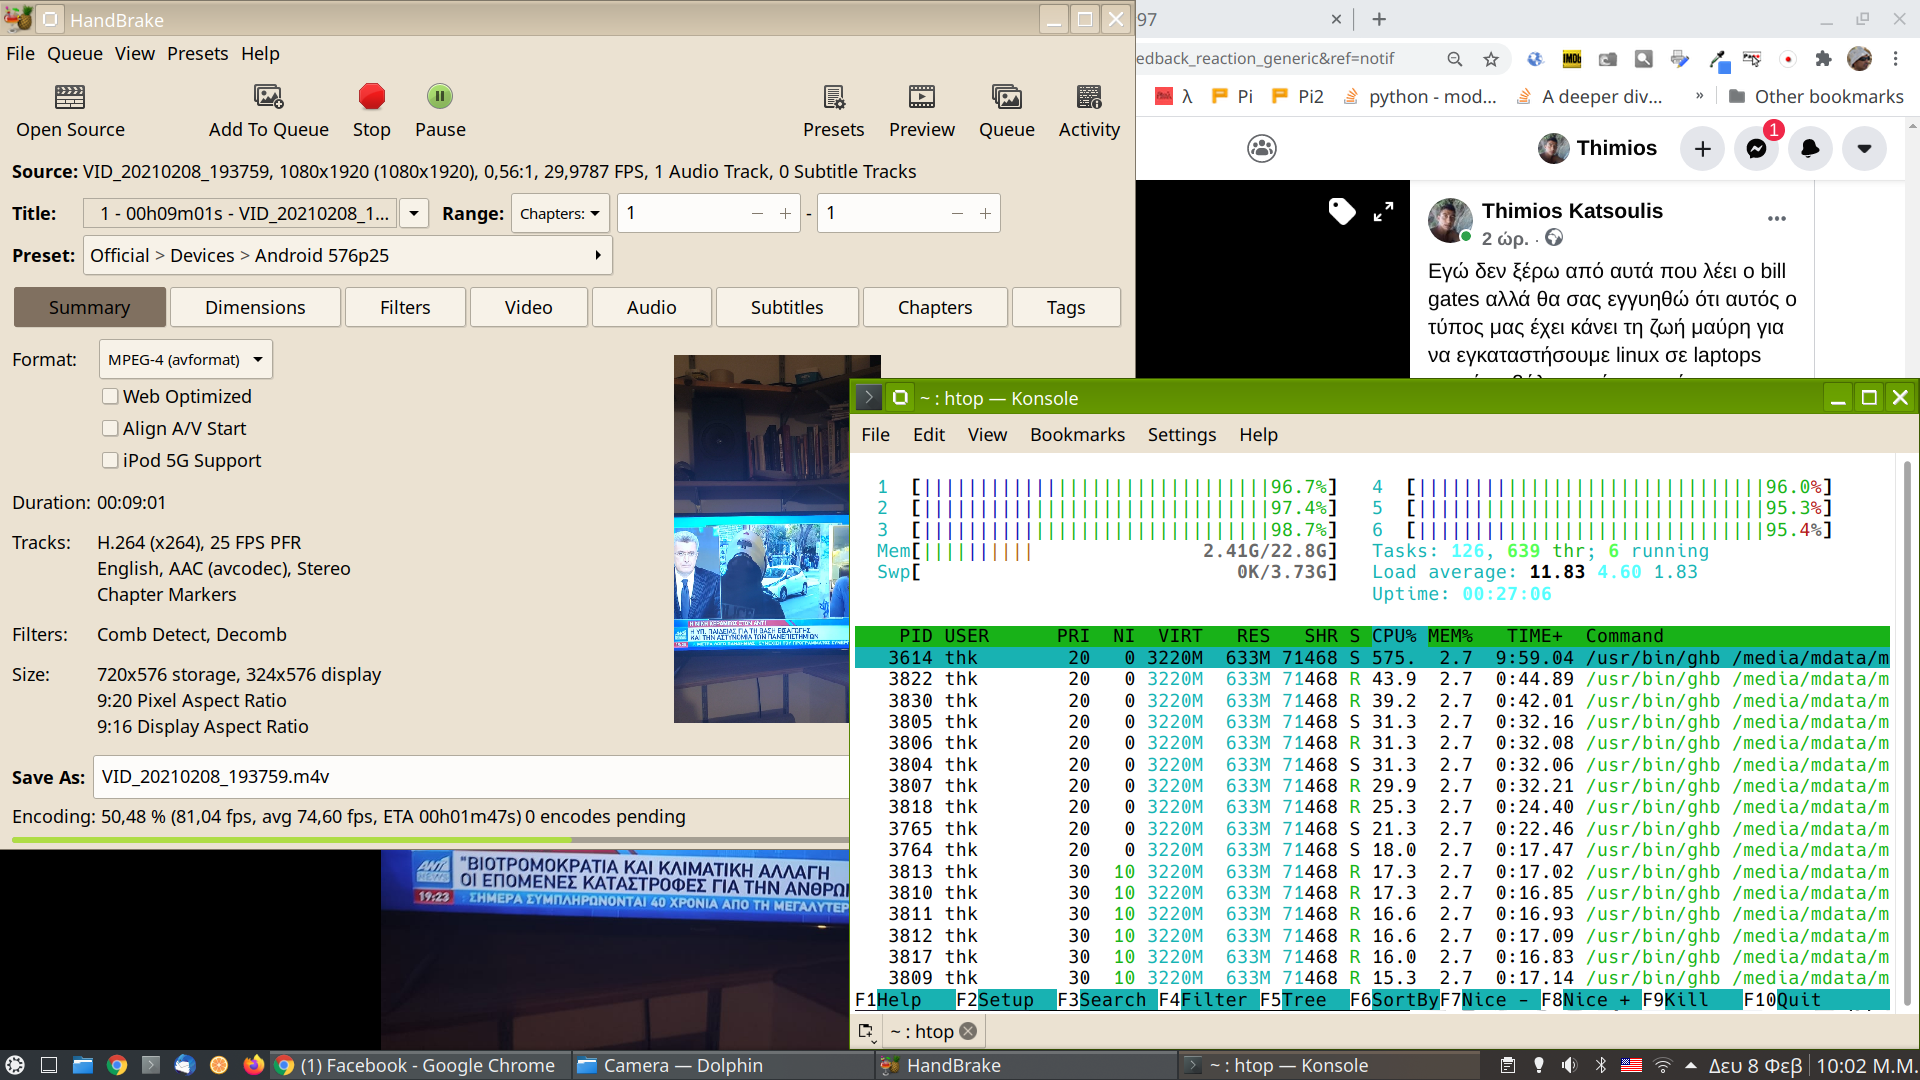Click the Konsole vertical scrollbar
Image resolution: width=1920 pixels, height=1080 pixels.
(1907, 730)
